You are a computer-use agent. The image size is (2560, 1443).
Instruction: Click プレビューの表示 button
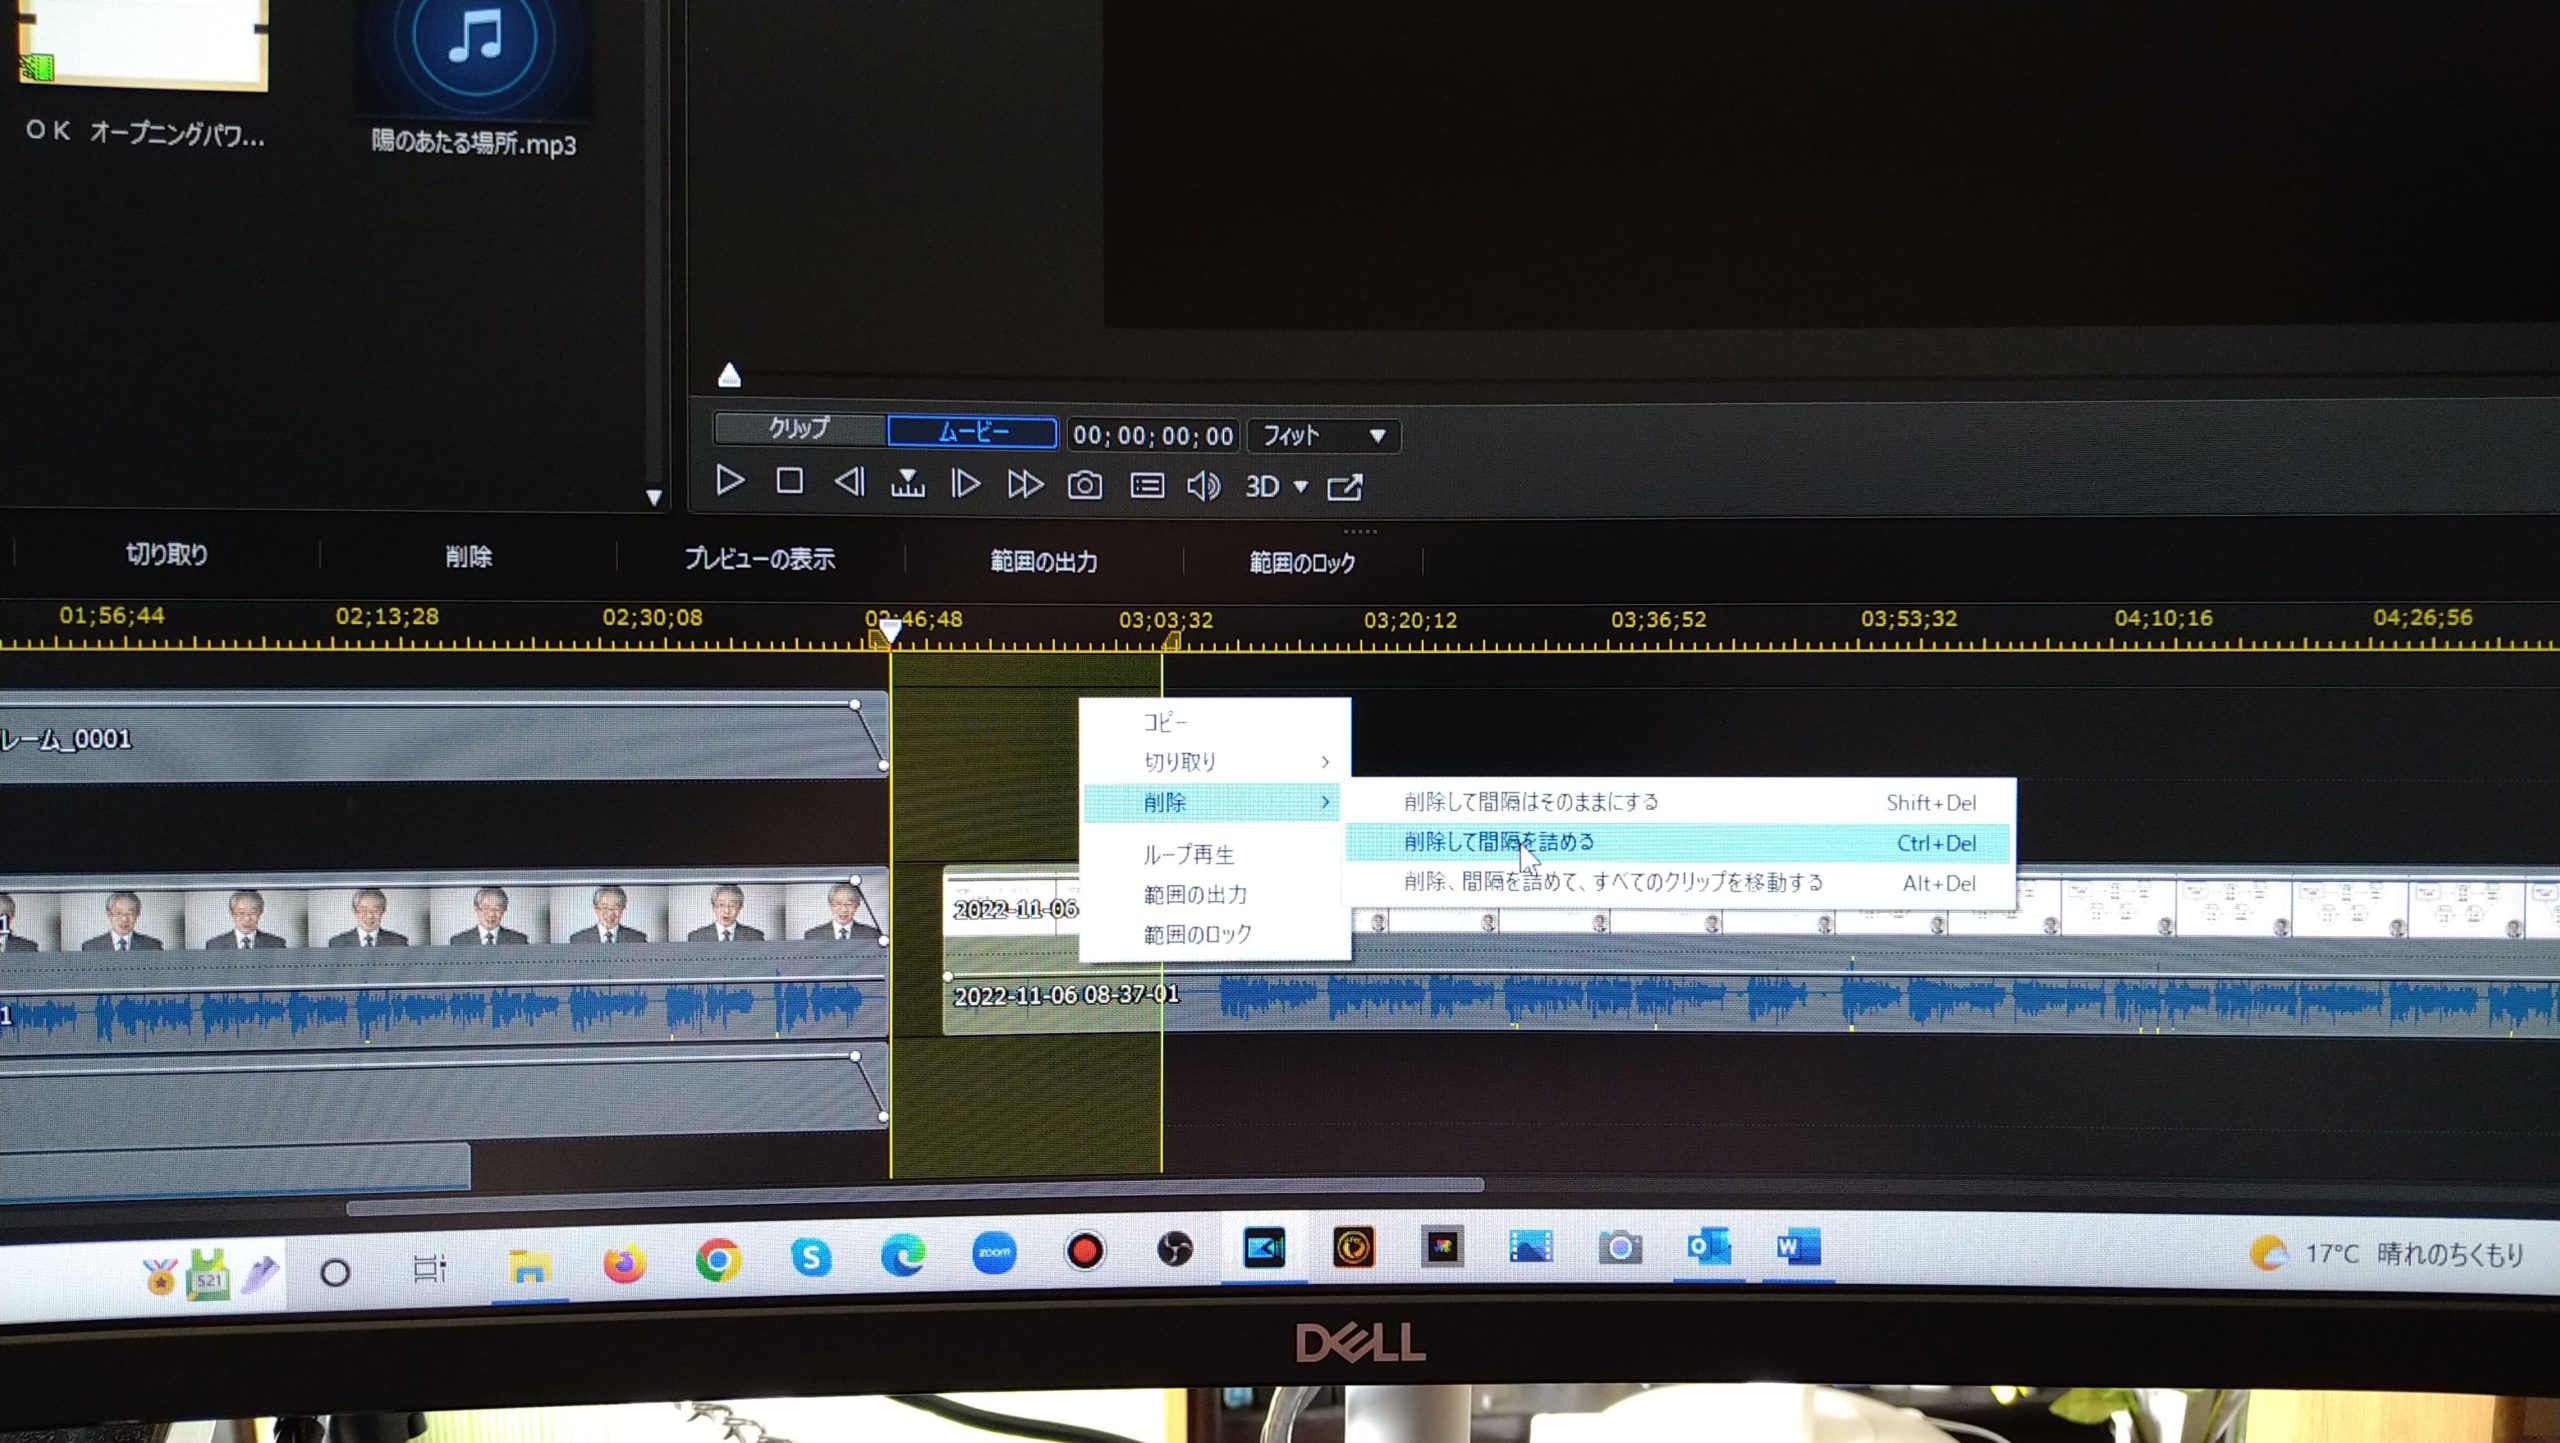point(760,559)
